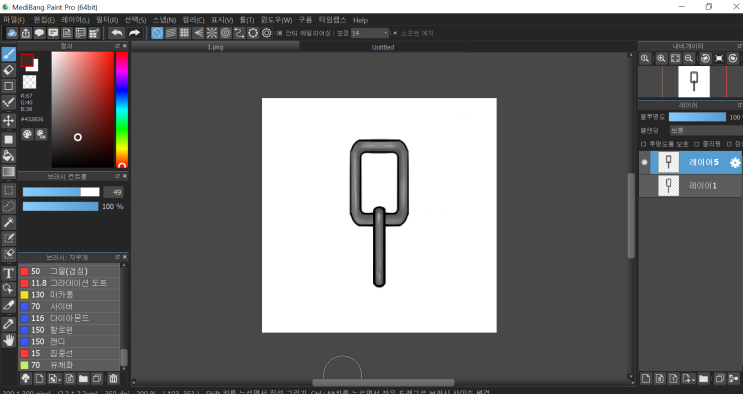Toggle visibility of 레이어5
The height and width of the screenshot is (394, 743).
click(644, 162)
